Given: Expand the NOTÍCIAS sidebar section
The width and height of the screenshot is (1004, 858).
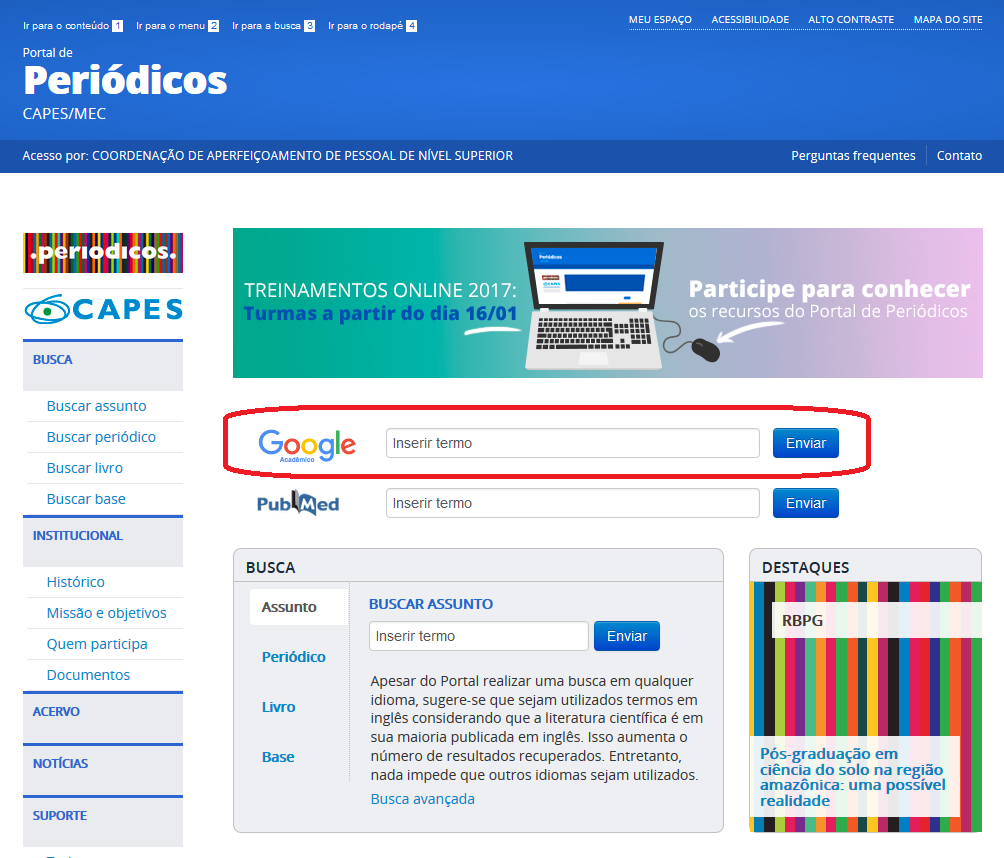Looking at the screenshot, I should point(103,769).
